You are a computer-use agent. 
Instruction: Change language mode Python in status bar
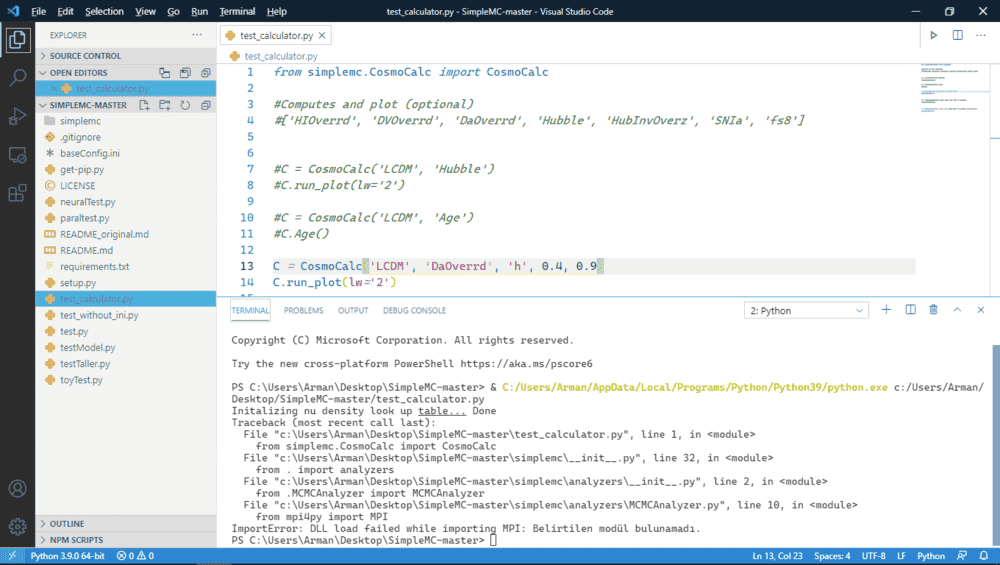point(931,556)
